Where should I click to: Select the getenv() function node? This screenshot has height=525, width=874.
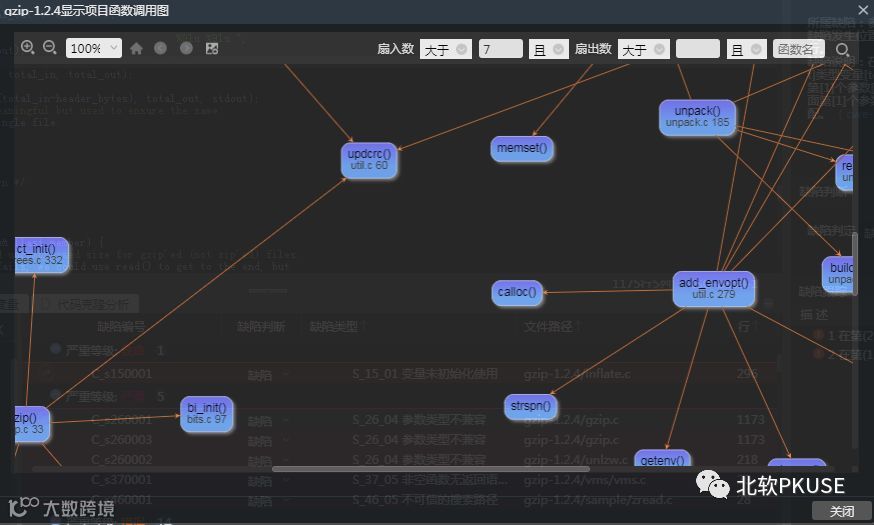pyautogui.click(x=662, y=459)
